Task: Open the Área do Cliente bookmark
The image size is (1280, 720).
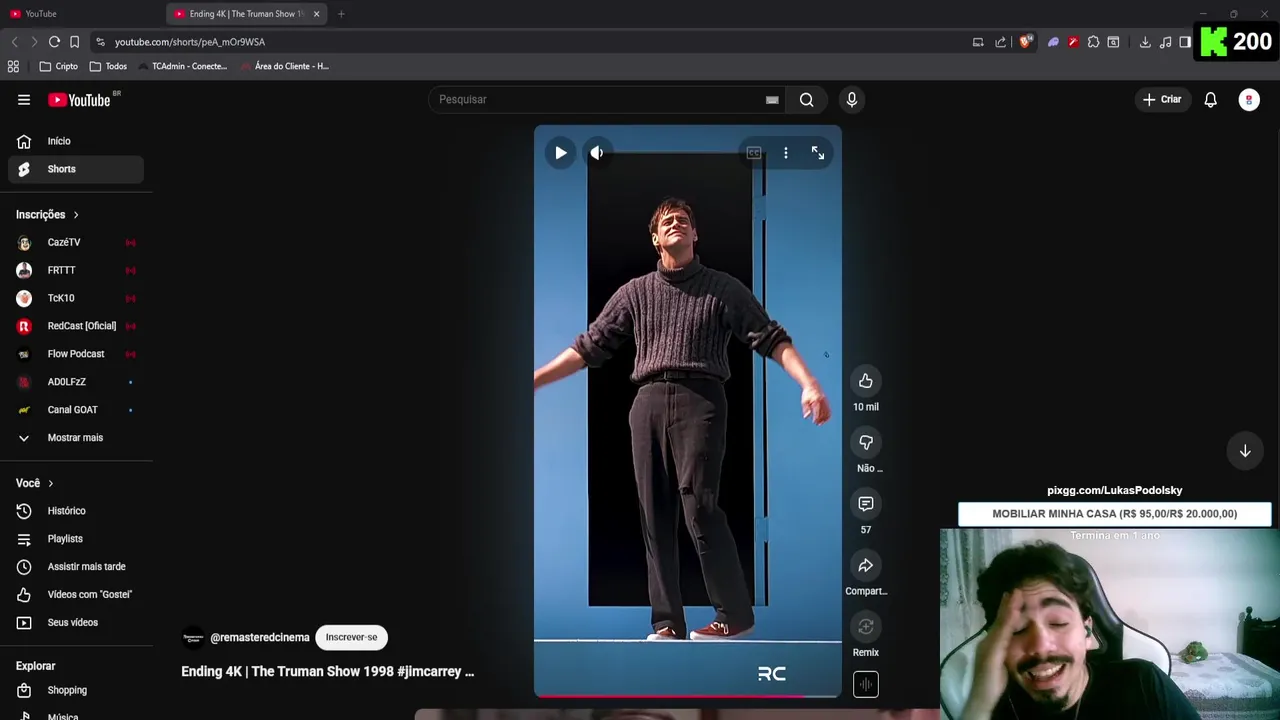Action: click(x=285, y=66)
